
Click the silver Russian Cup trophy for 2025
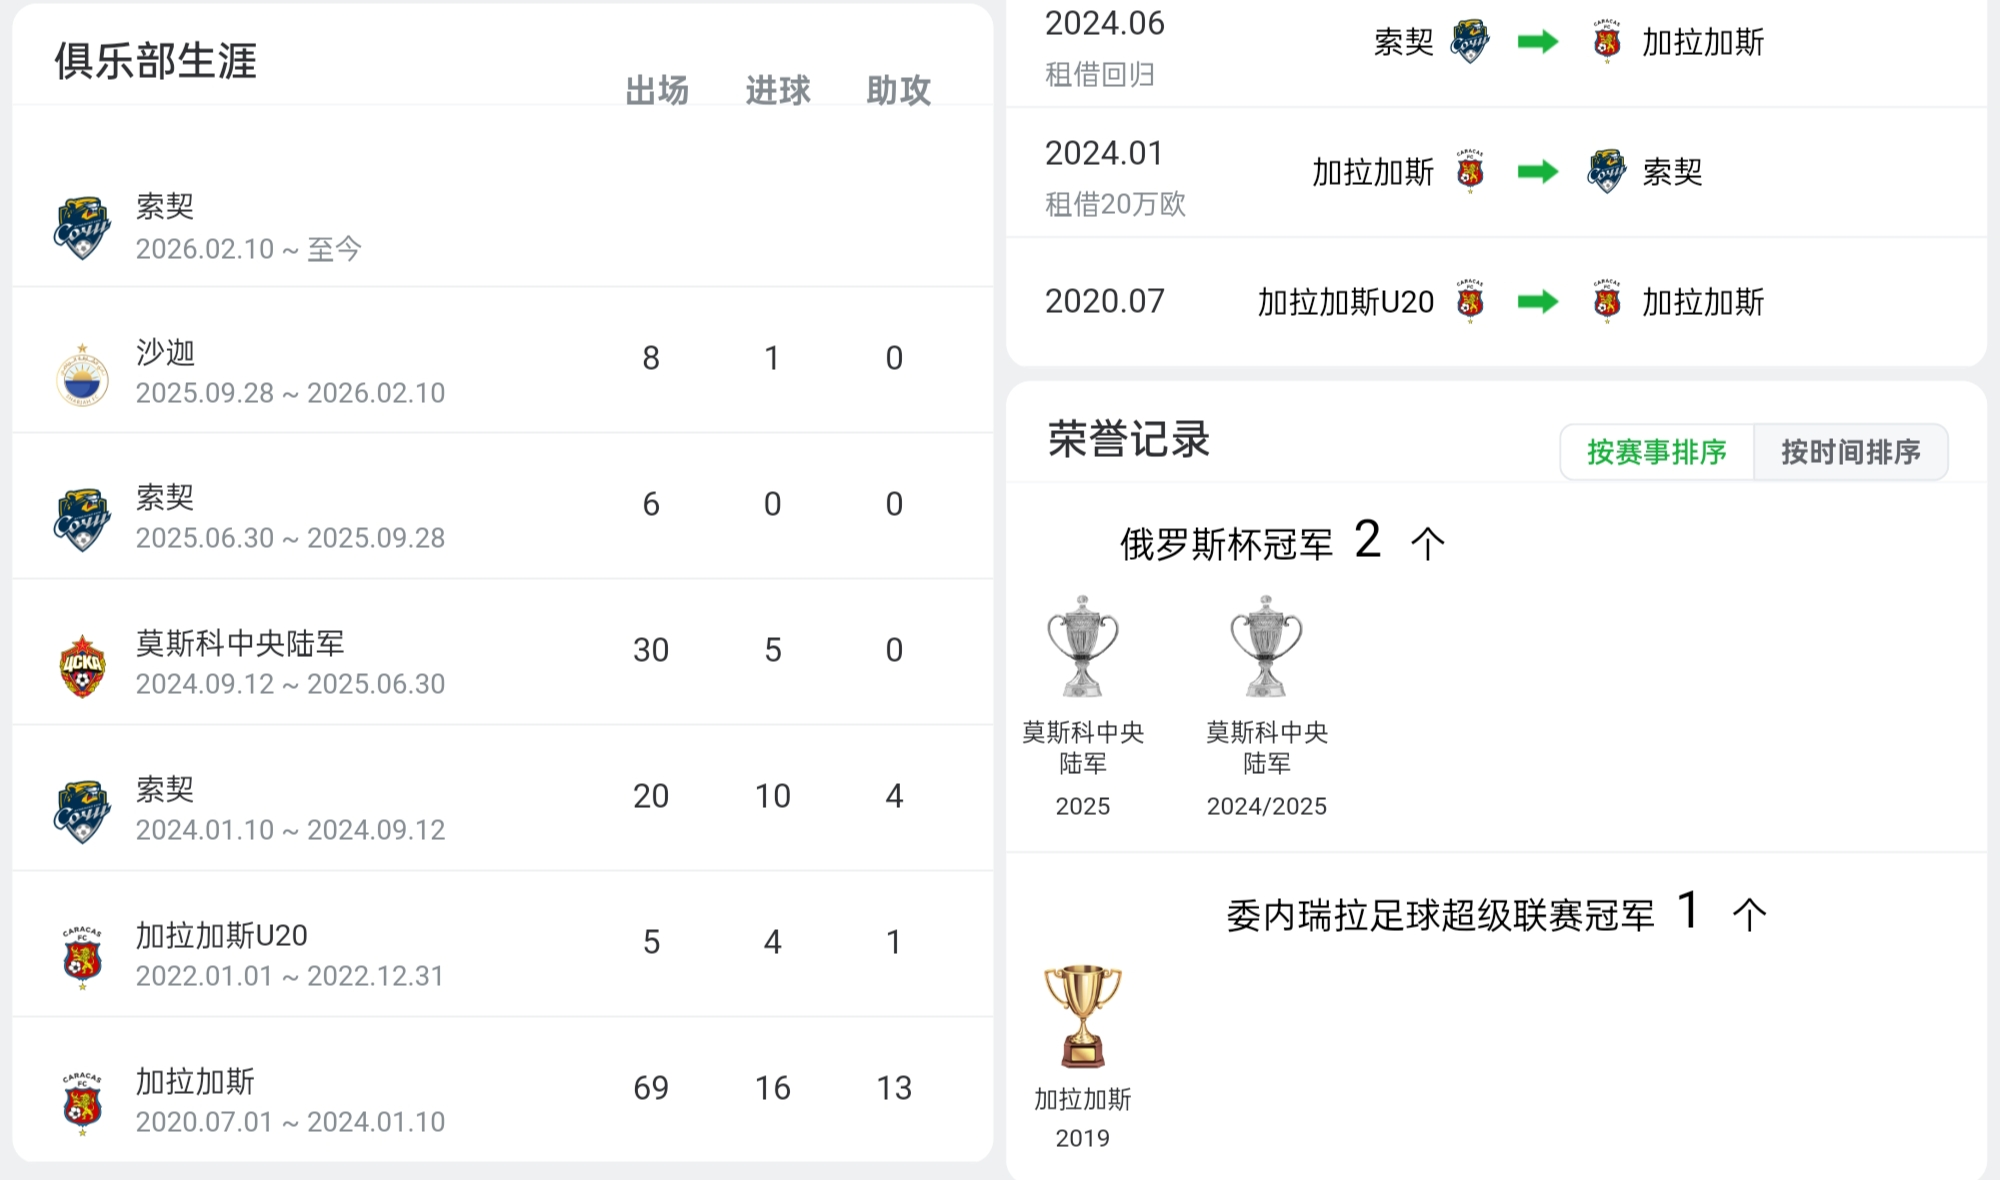coord(1082,646)
